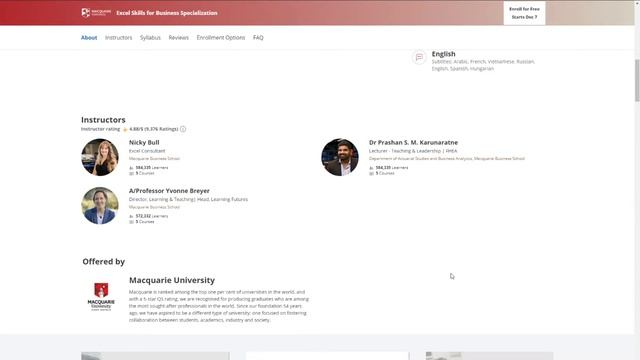The image size is (640, 360).
Task: Open the Syllabus tab
Action: (x=150, y=38)
